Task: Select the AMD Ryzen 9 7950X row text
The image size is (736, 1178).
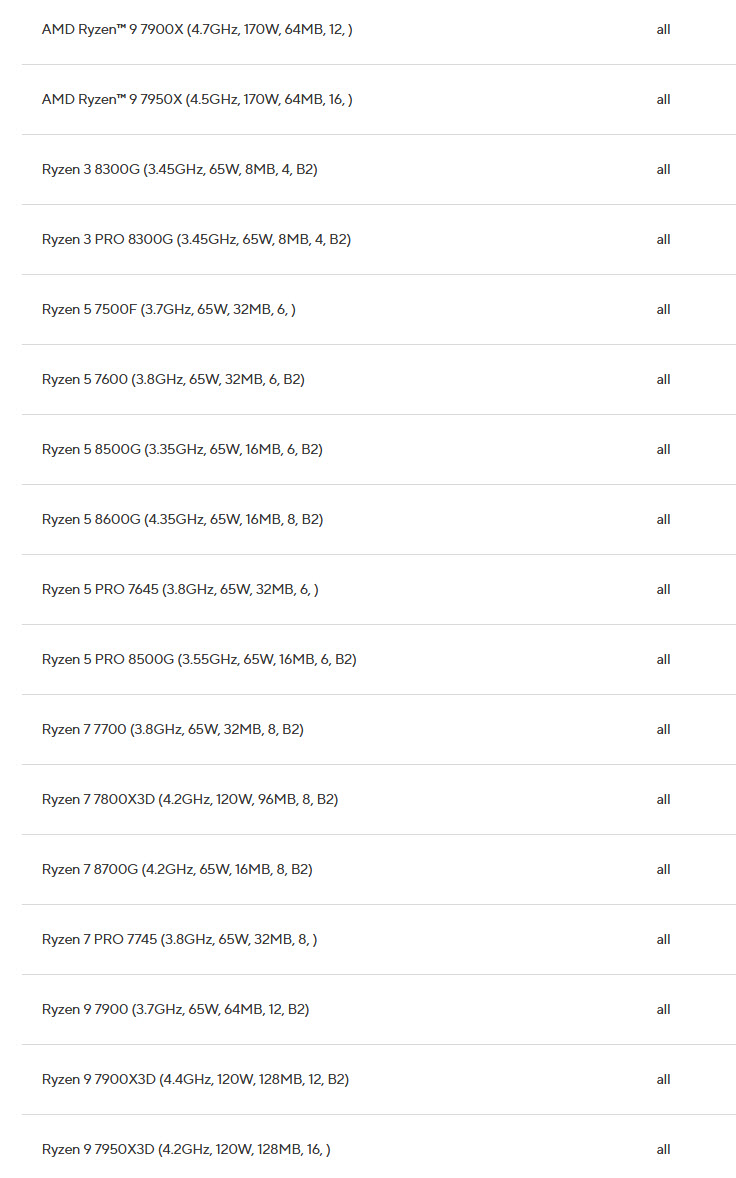Action: click(x=197, y=100)
